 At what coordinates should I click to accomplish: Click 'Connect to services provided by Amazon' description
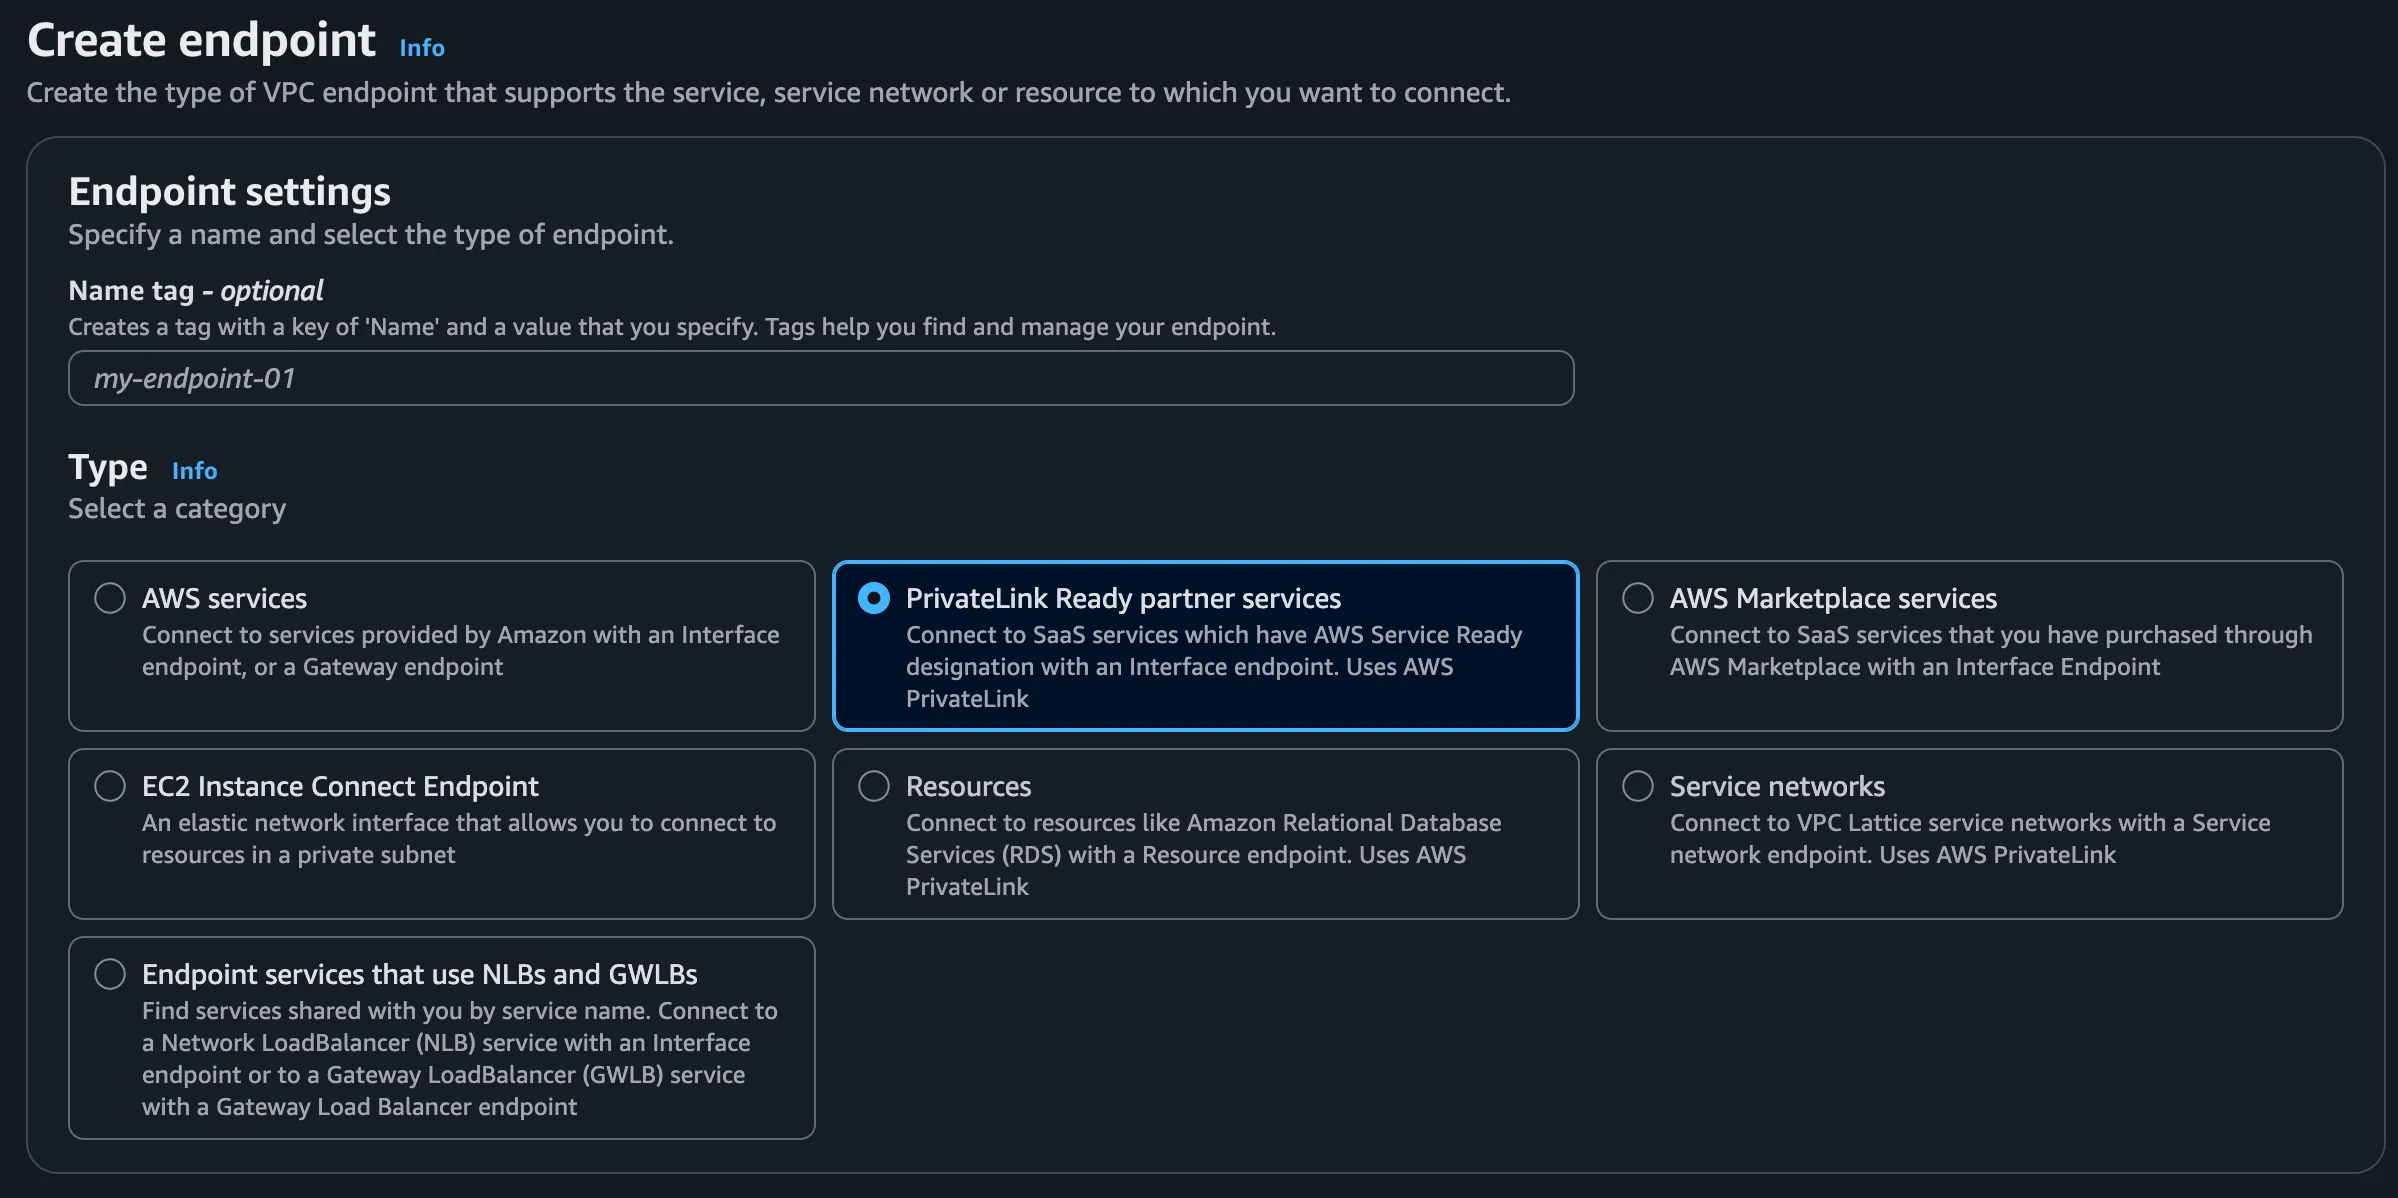(460, 651)
